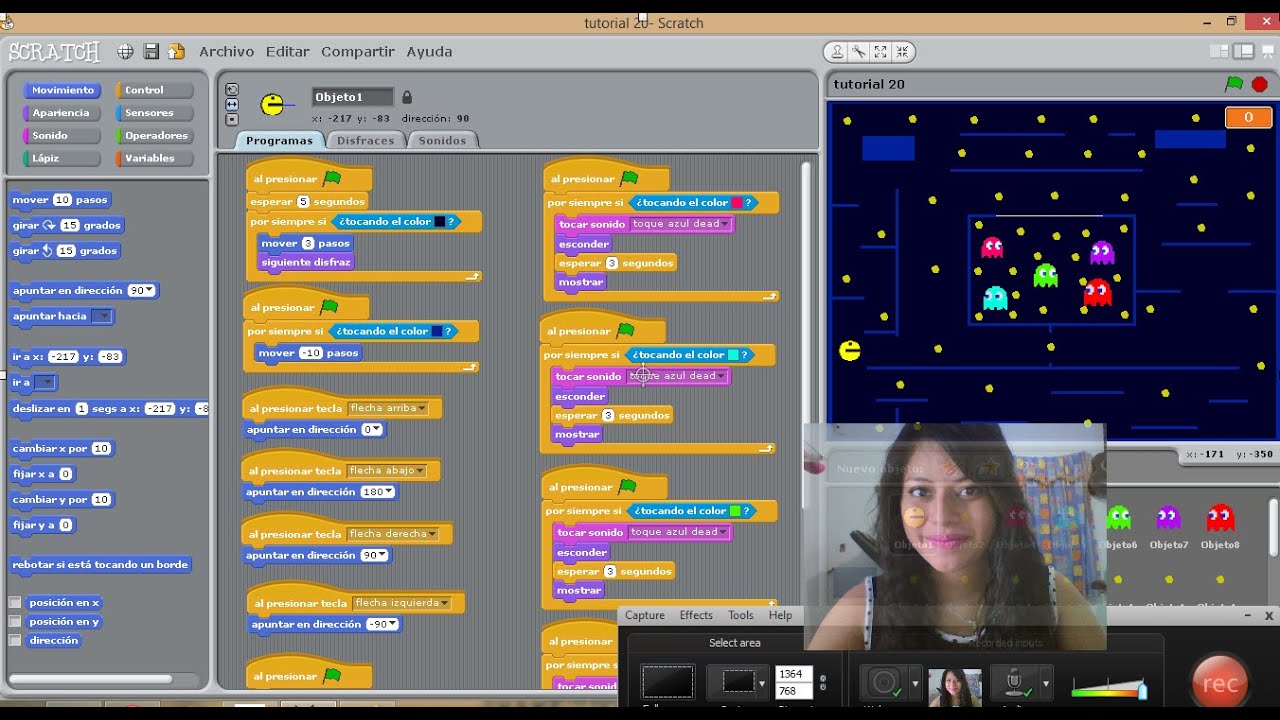This screenshot has height=720, width=1280.
Task: Click the red rec record button
Action: [x=1220, y=684]
